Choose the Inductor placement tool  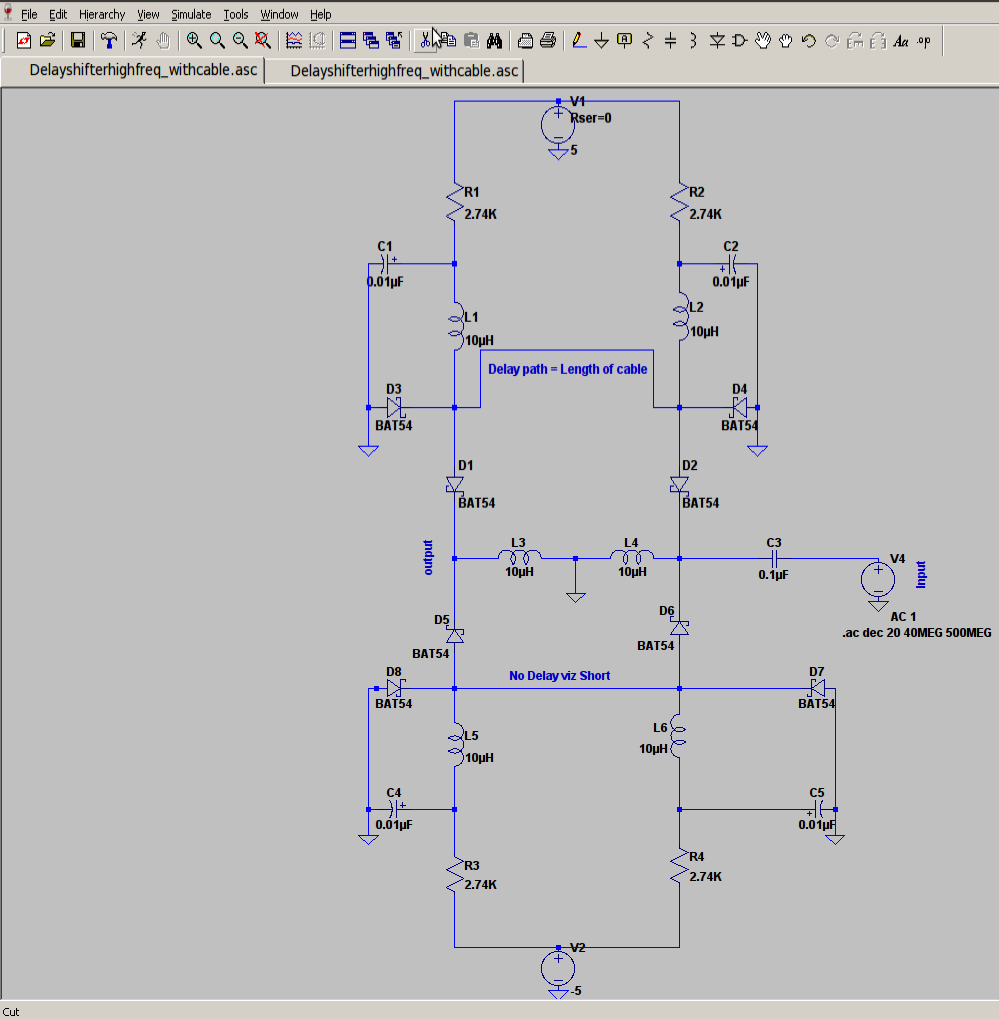(x=694, y=41)
